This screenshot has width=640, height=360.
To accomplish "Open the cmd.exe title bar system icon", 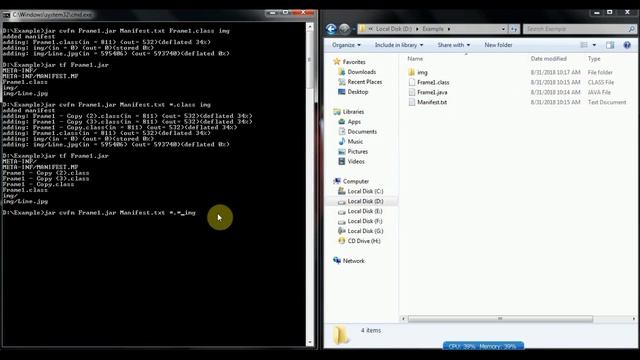I will 6,15.
